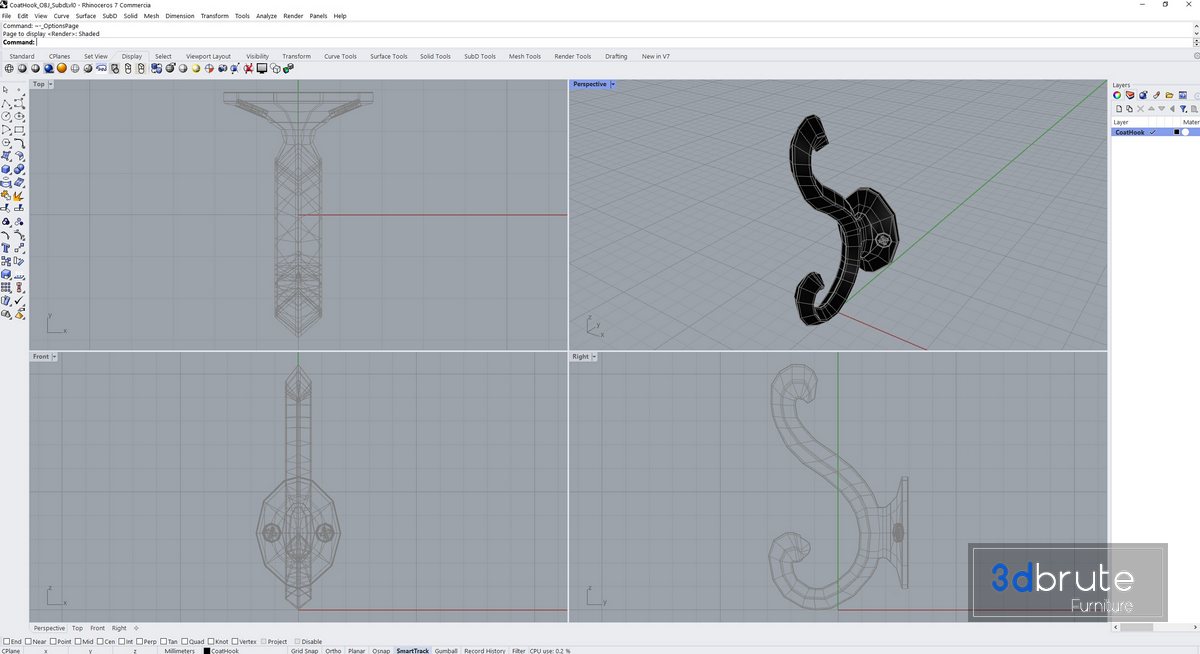Viewport: 1200px width, 654px height.
Task: Switch to the Mesh Tools toolbar tab
Action: coord(524,56)
